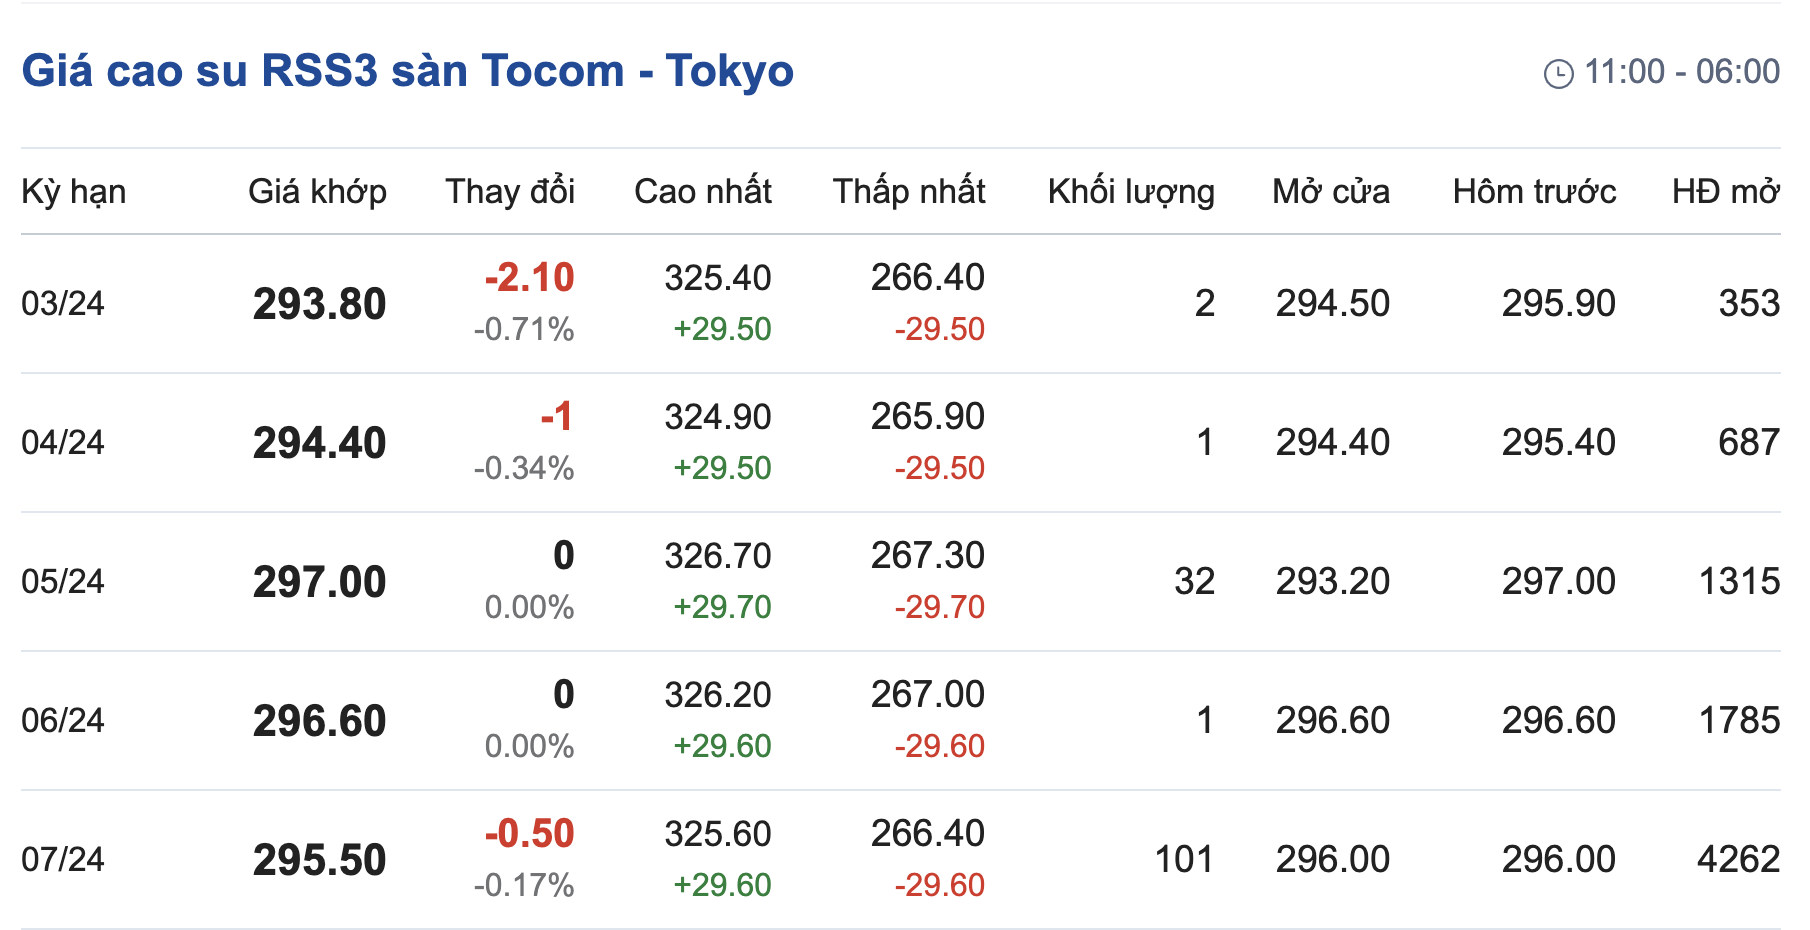The image size is (1810, 930).
Task: Click the 11:00 - 06:00 time label
Action: pyautogui.click(x=1681, y=72)
